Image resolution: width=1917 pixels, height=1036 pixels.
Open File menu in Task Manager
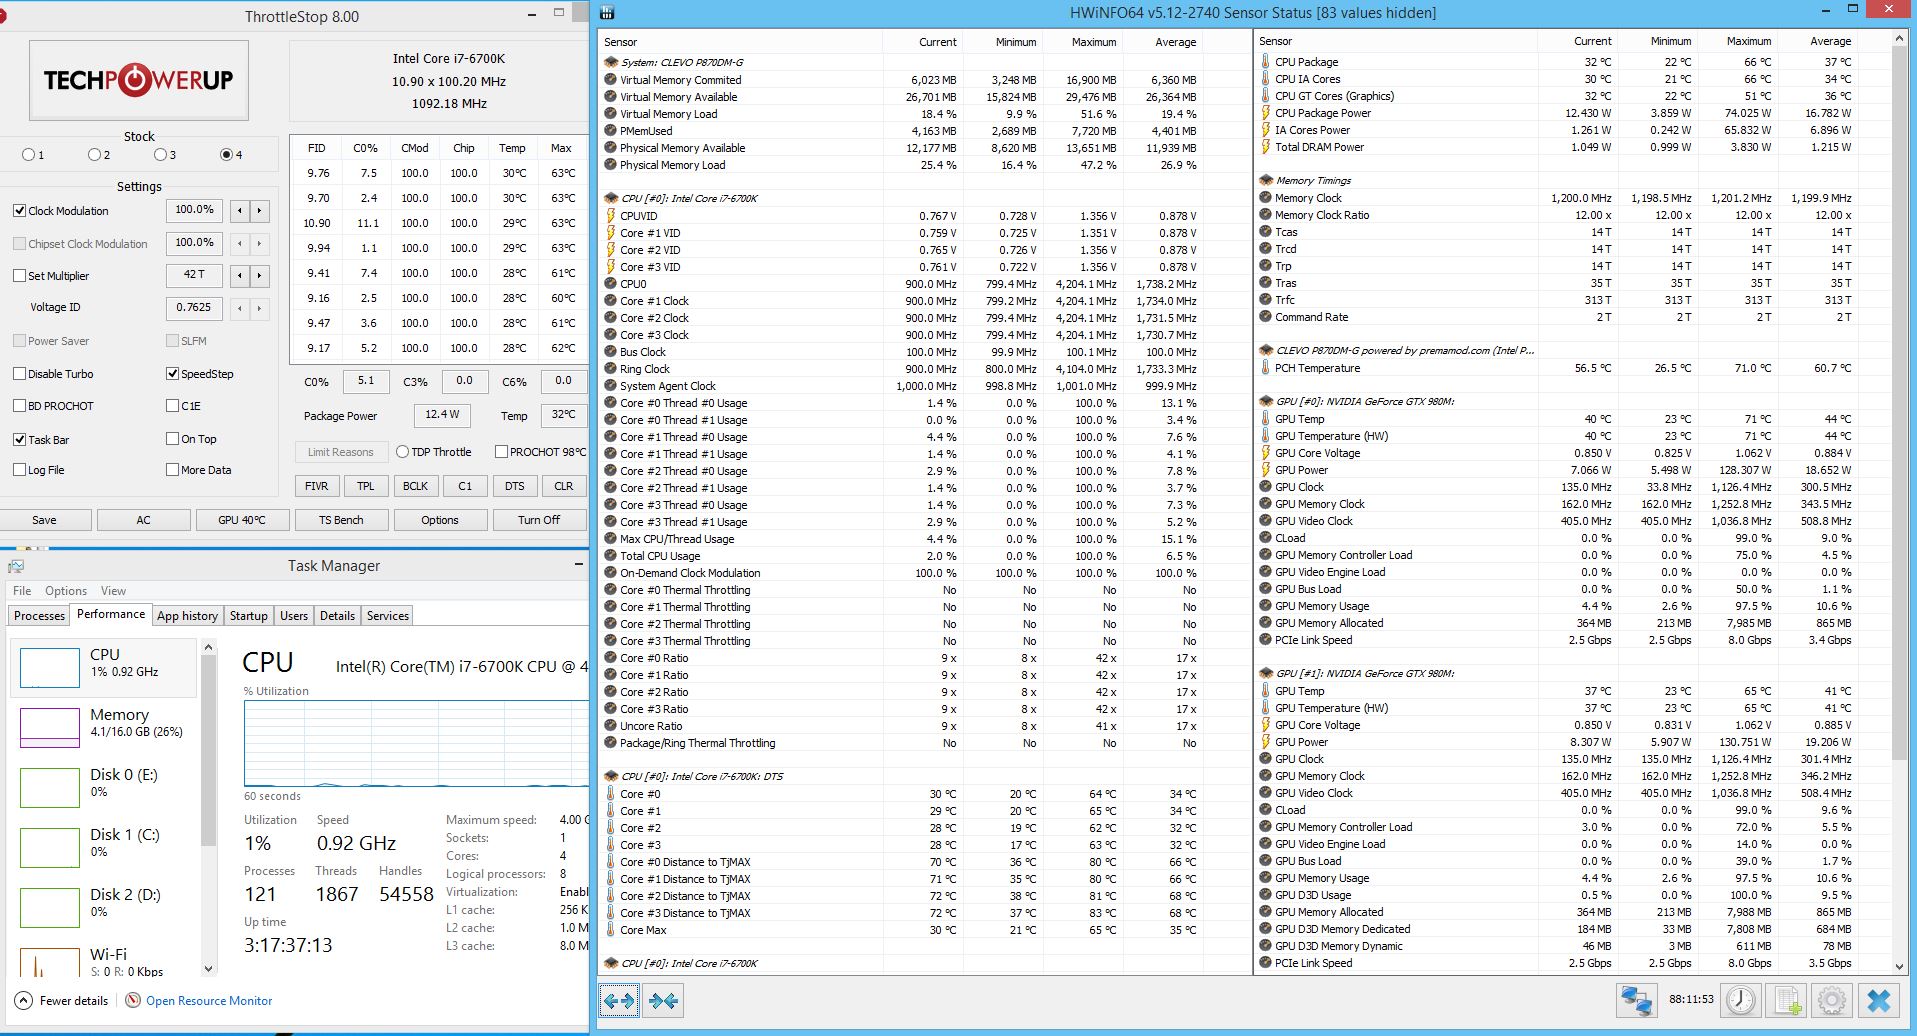coord(22,591)
